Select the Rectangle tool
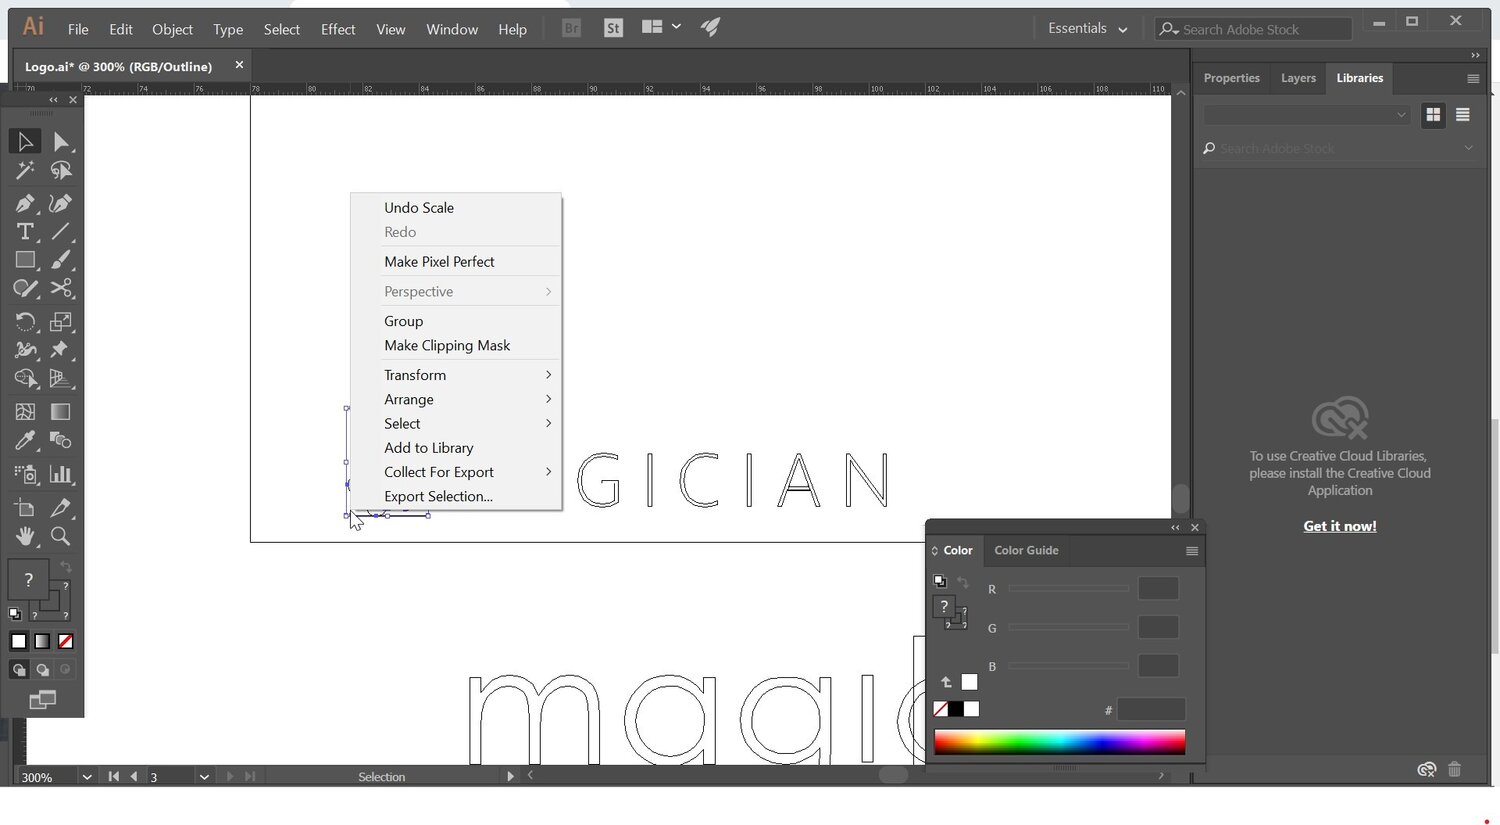Image resolution: width=1500 pixels, height=825 pixels. coord(25,260)
